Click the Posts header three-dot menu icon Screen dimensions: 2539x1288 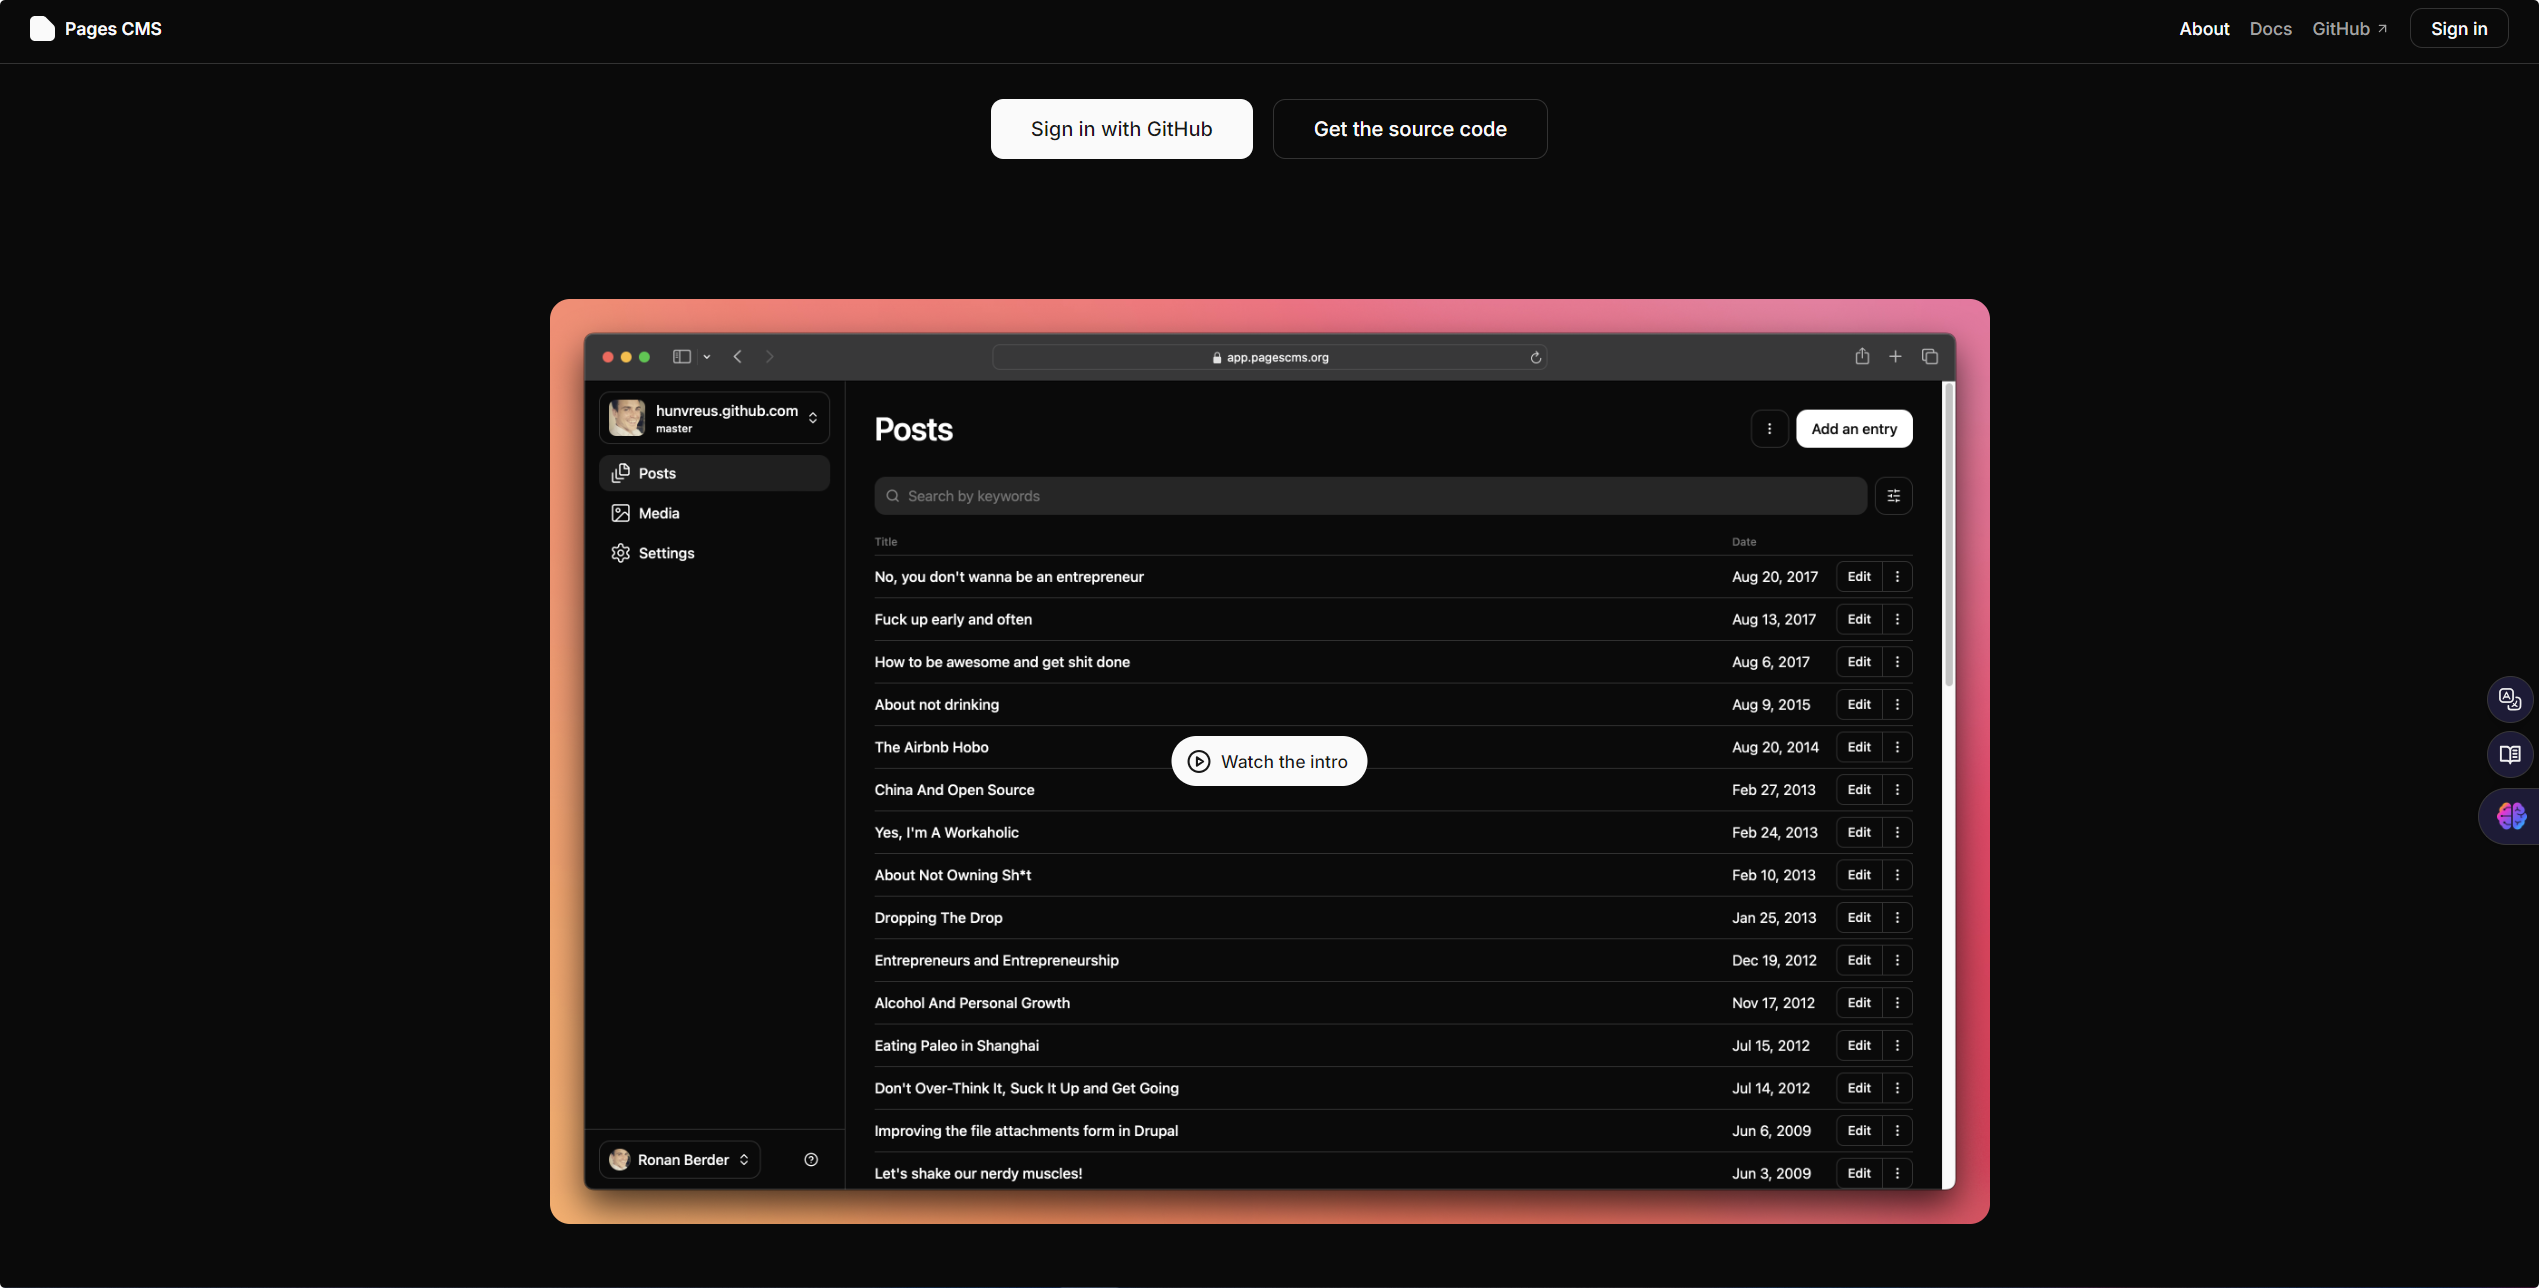point(1769,429)
